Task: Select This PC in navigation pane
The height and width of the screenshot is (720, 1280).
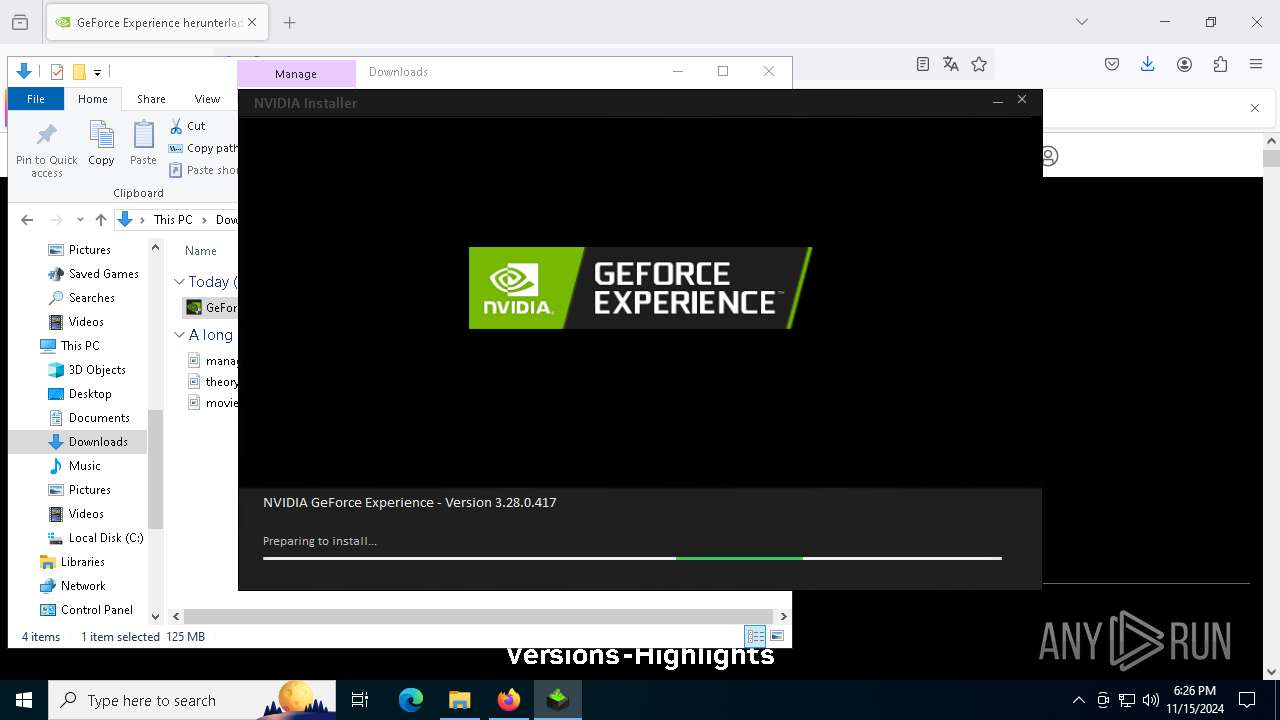Action: point(79,346)
